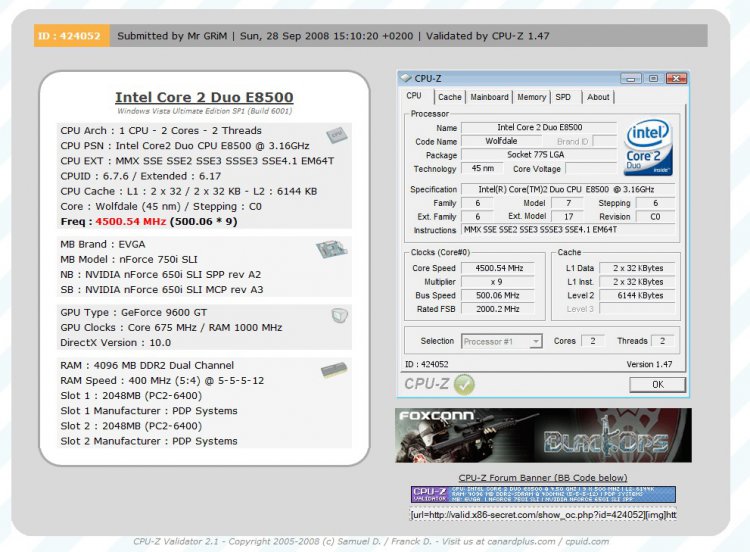Click the Rated FSB value 2000.2 MHz
This screenshot has height=552, width=750.
click(498, 309)
